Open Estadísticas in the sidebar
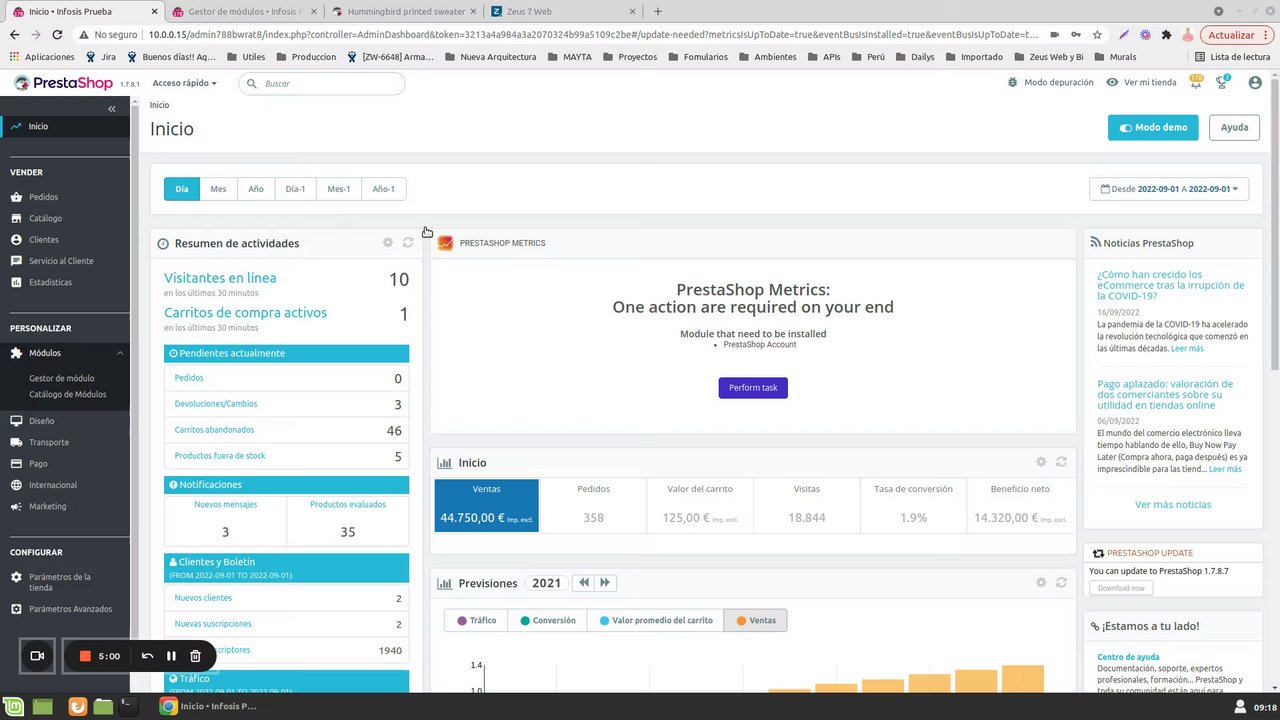1280x720 pixels. pyautogui.click(x=50, y=282)
